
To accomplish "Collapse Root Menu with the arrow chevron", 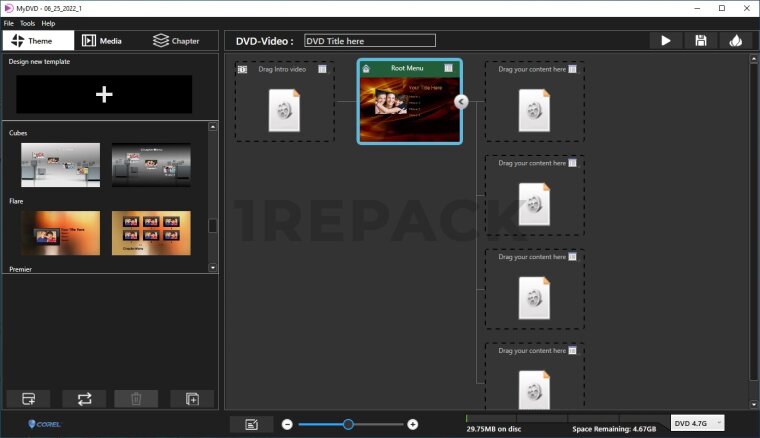I will pos(461,102).
